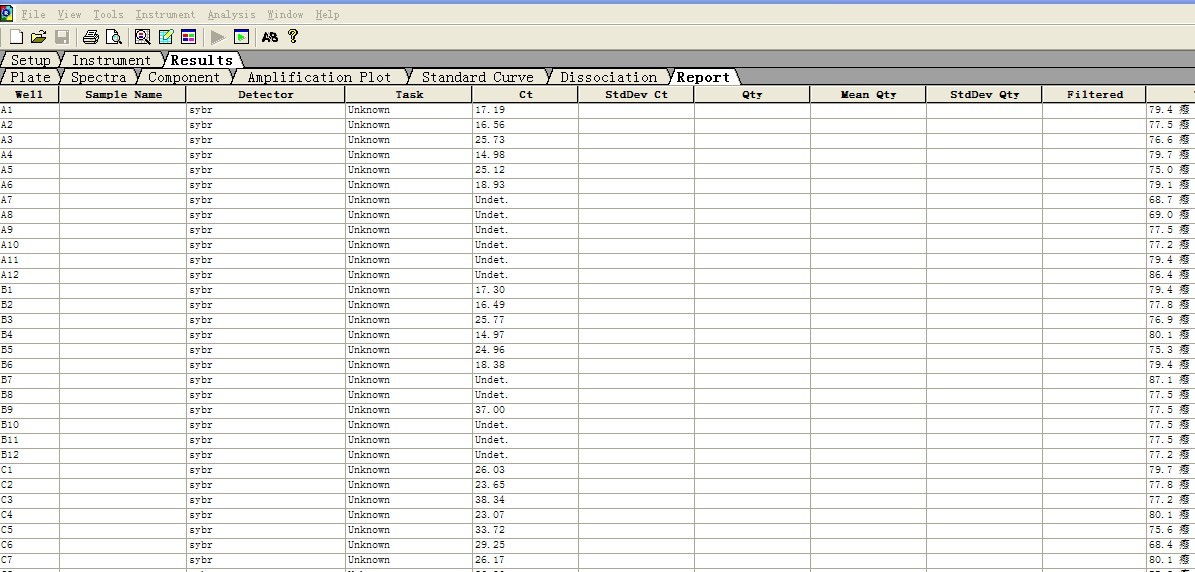The height and width of the screenshot is (572, 1195).
Task: Select well B9 in the Well column
Action: pos(29,410)
